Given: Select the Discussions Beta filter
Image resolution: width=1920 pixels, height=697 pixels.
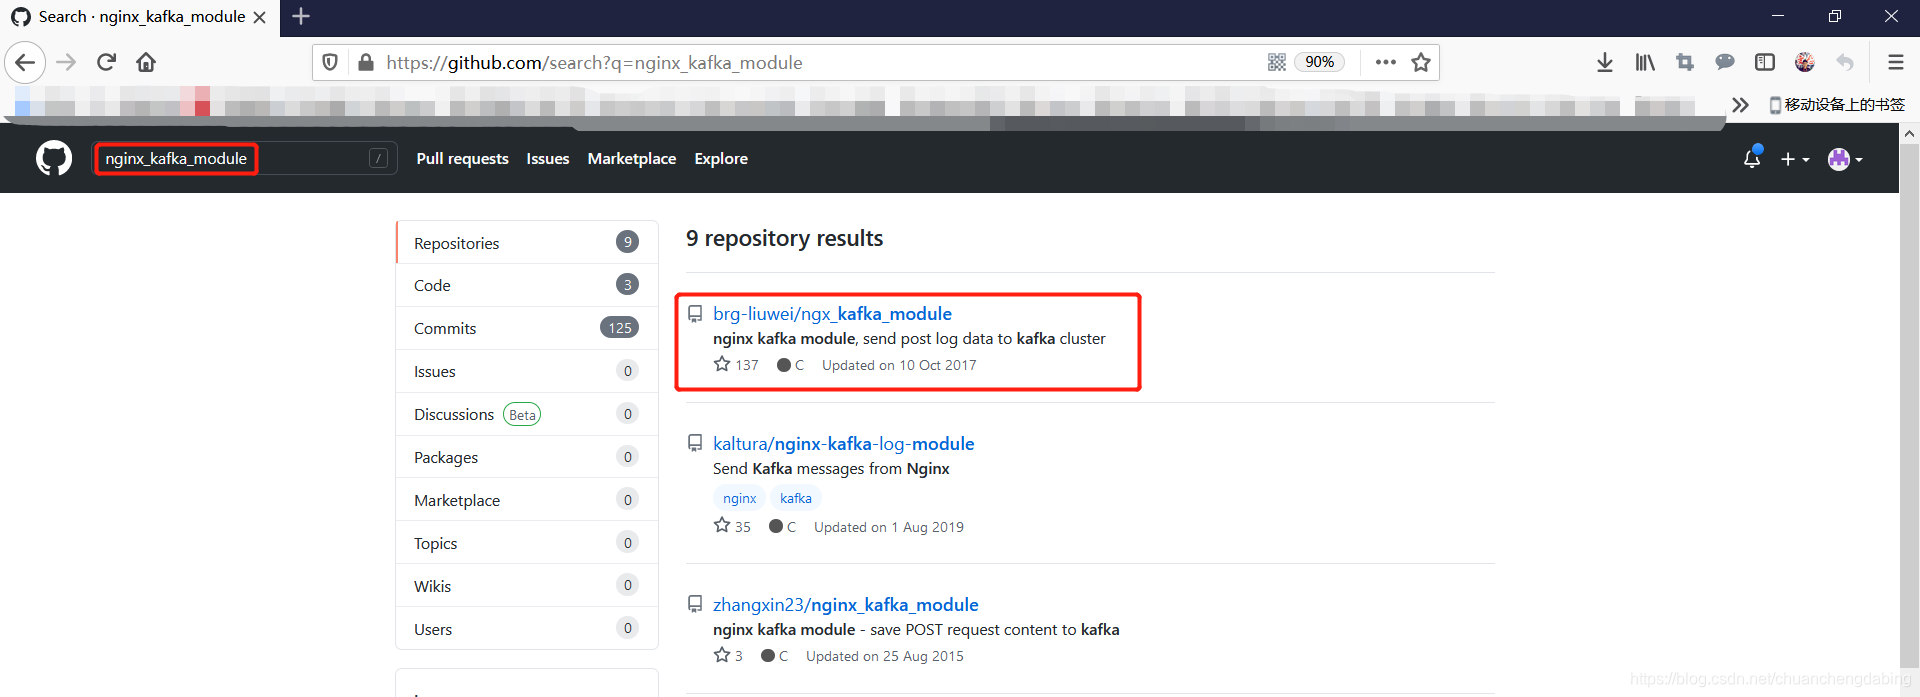Looking at the screenshot, I should click(x=527, y=414).
